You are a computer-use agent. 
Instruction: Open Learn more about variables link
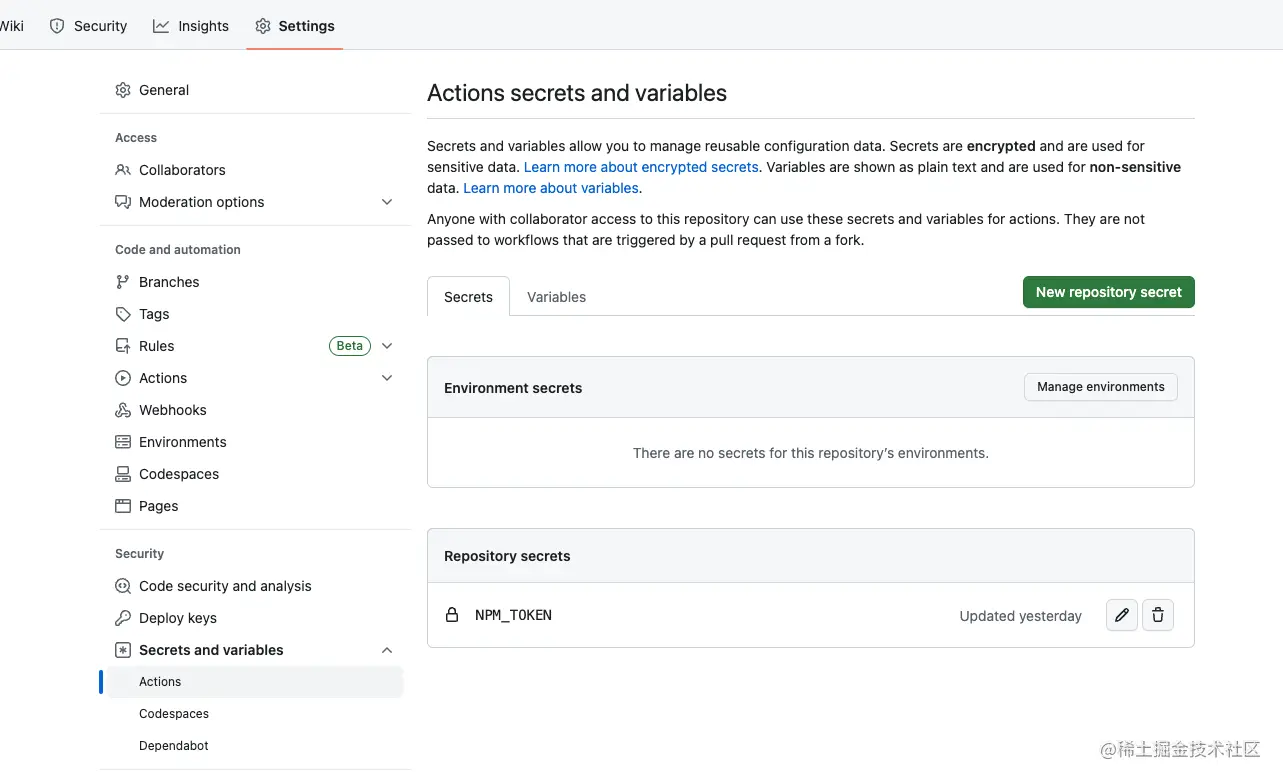coord(550,188)
